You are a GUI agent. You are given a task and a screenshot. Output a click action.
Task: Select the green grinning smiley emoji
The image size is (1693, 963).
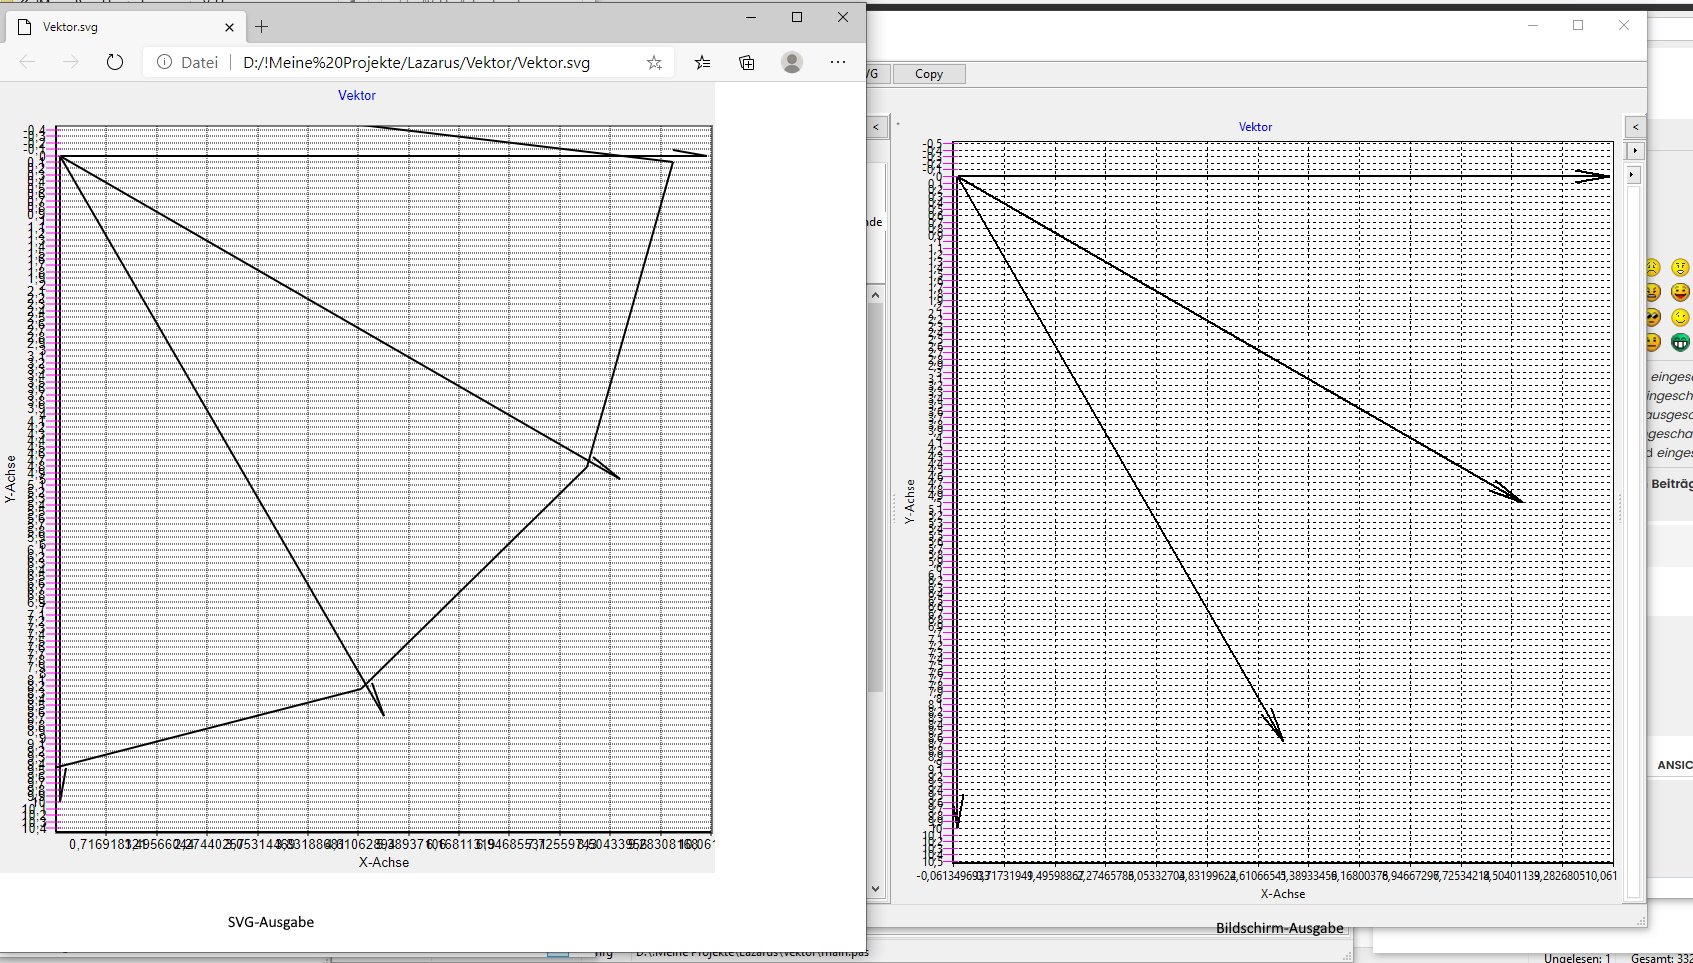pyautogui.click(x=1680, y=342)
